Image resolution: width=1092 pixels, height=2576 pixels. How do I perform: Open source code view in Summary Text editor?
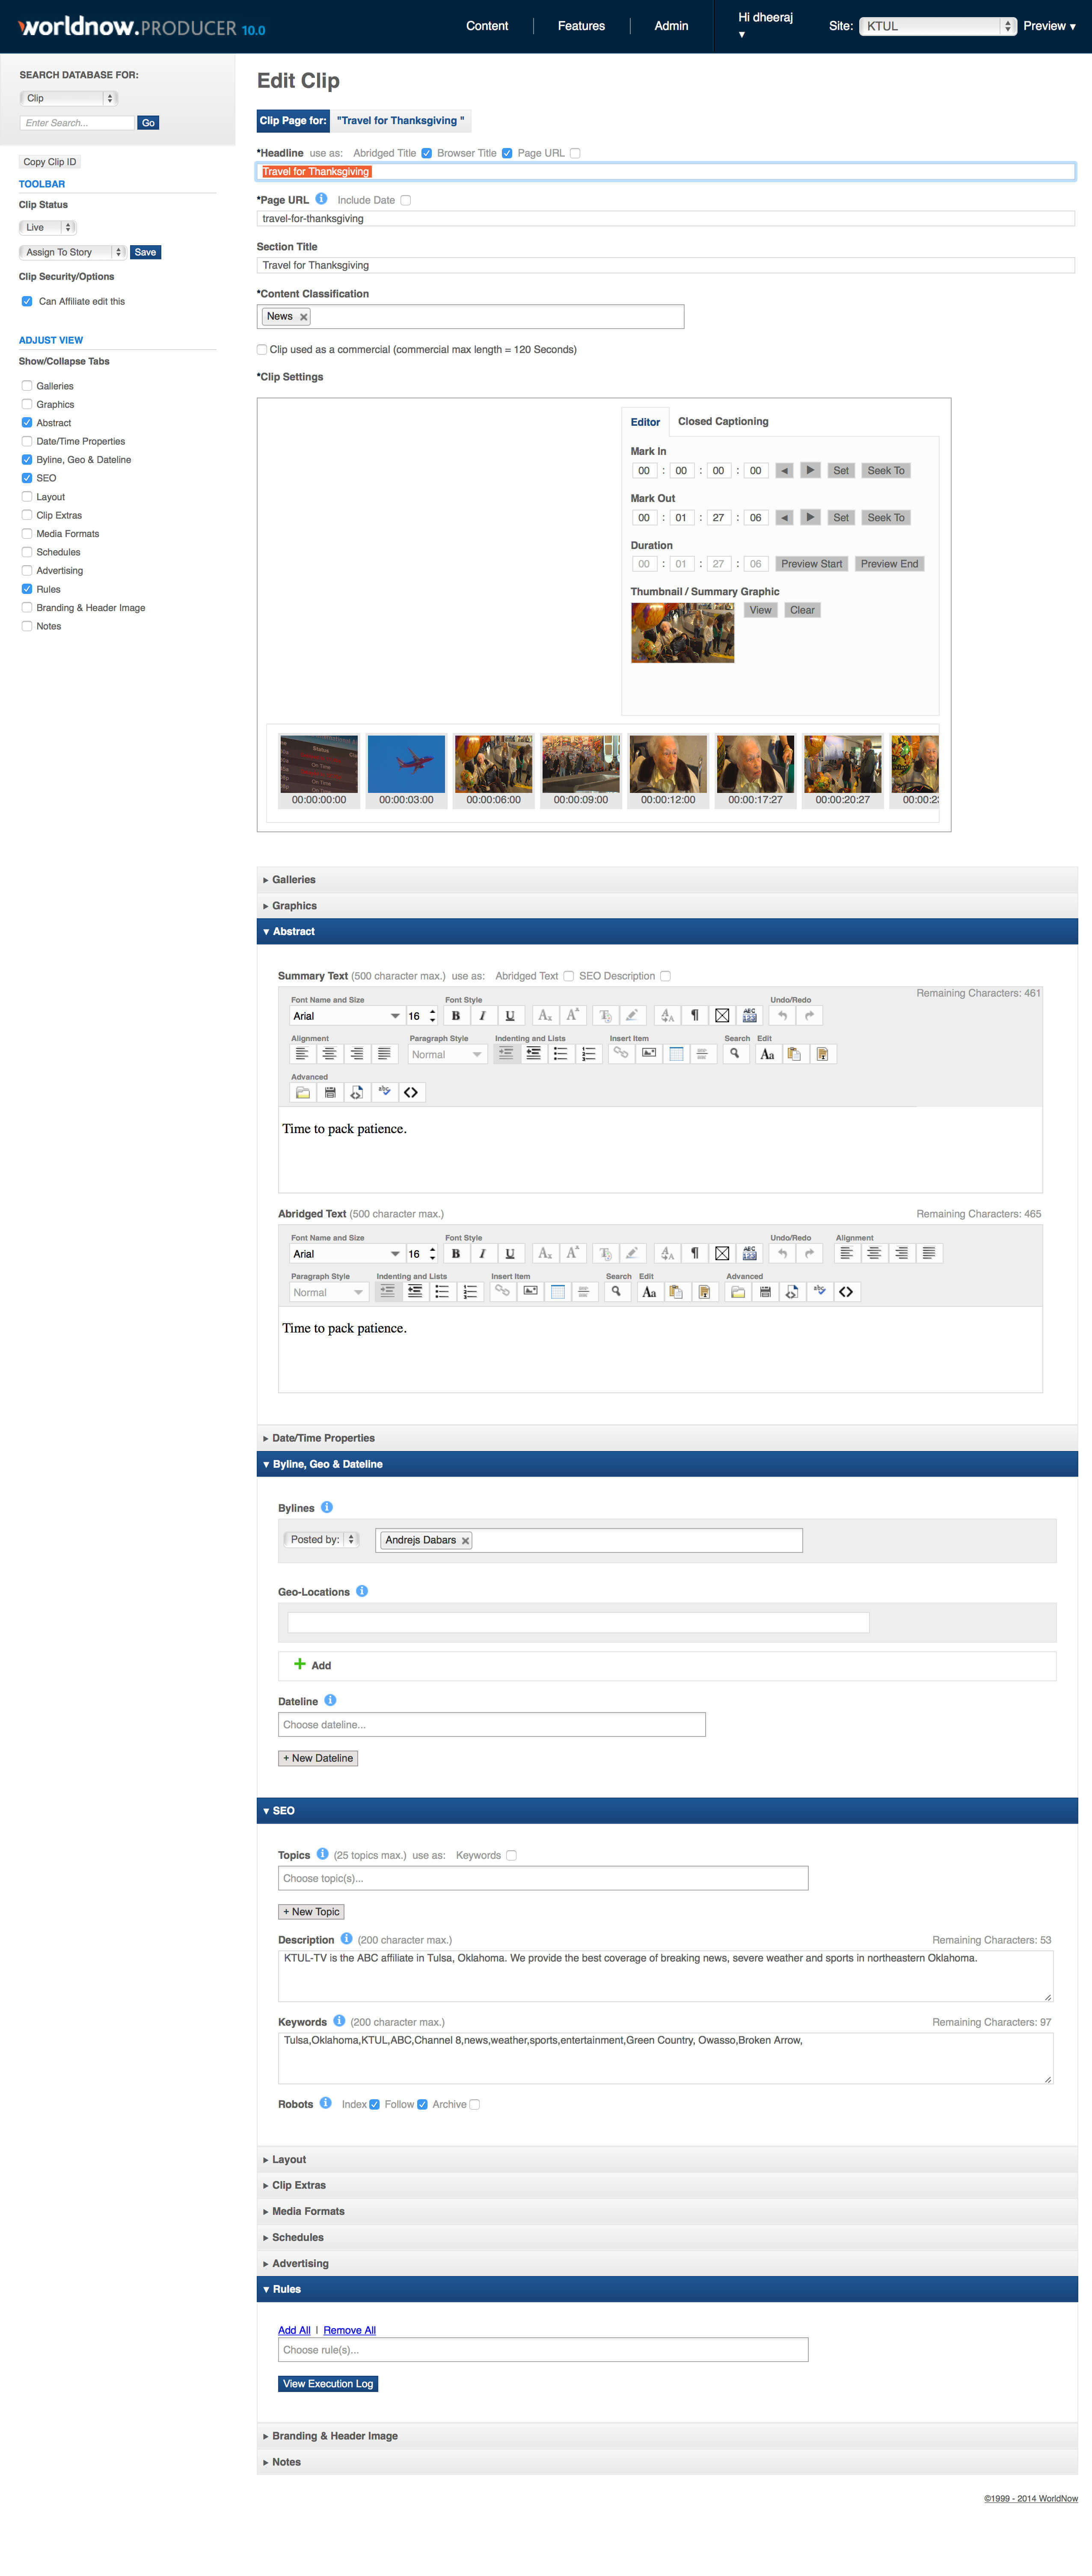(x=411, y=1092)
